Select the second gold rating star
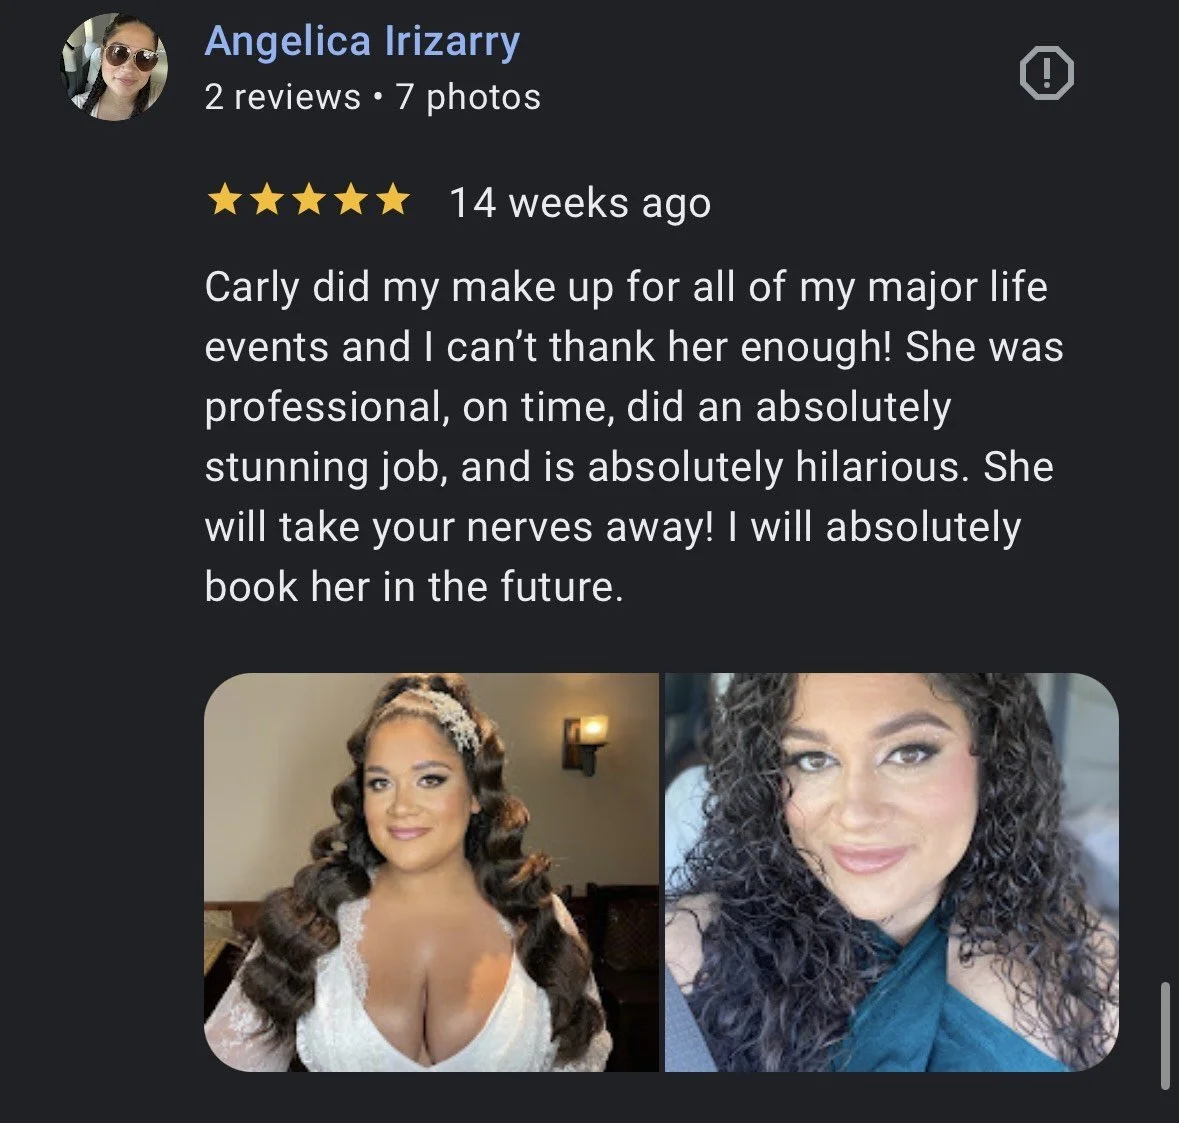 (266, 201)
